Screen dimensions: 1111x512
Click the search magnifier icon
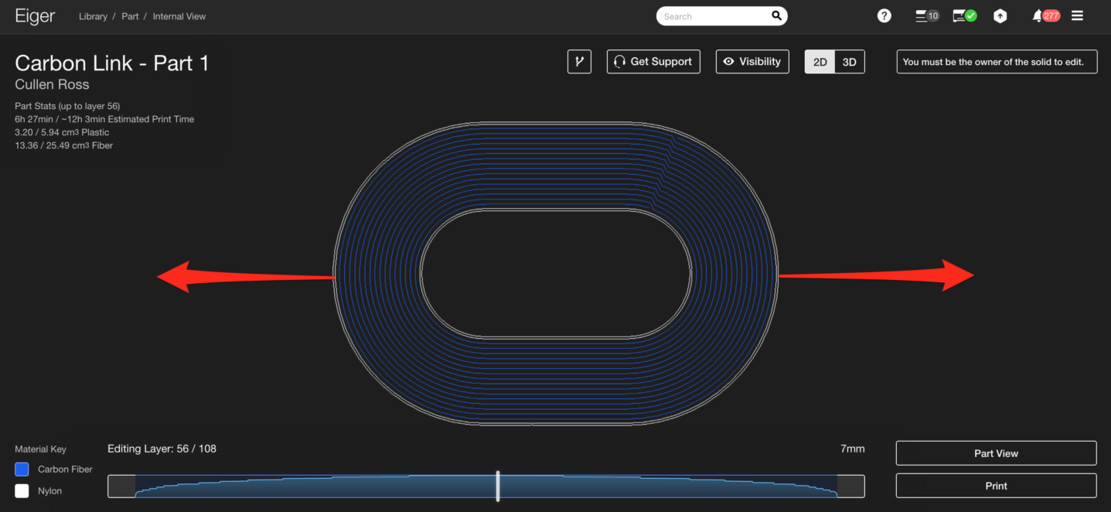click(x=776, y=16)
